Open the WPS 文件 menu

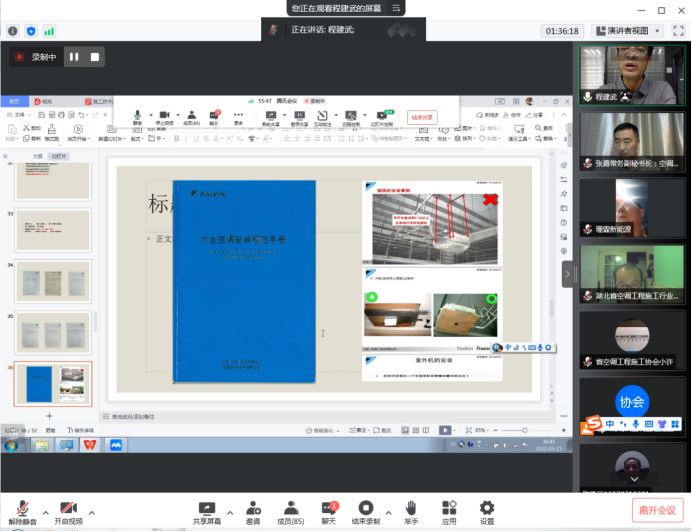[19, 115]
